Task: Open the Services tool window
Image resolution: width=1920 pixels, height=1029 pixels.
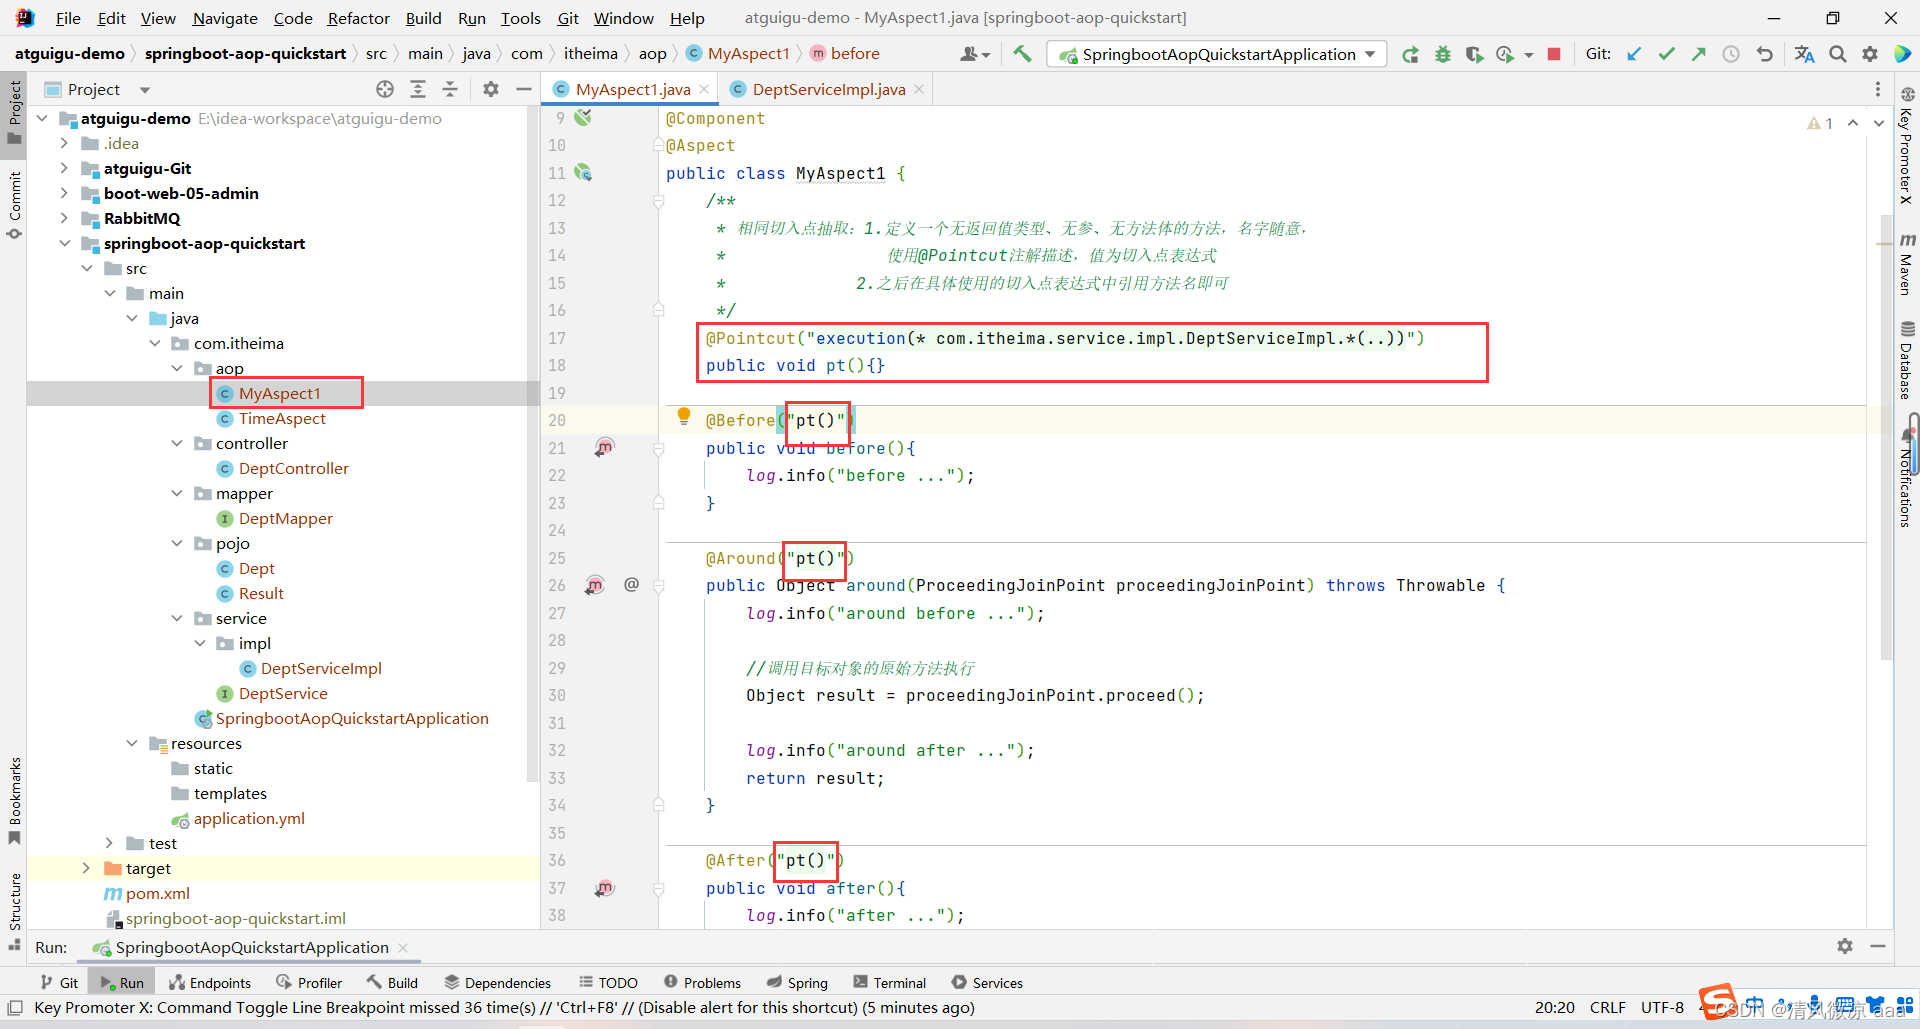Action: 987,983
